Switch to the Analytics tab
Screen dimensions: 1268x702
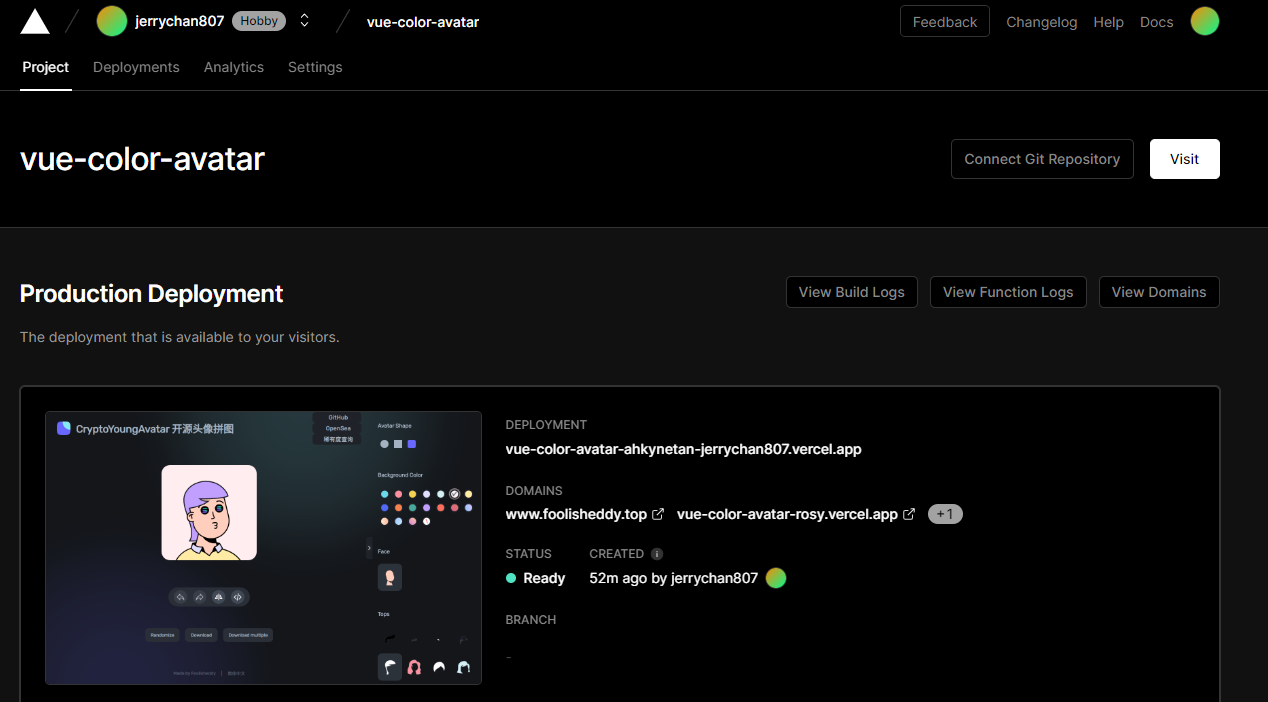coord(234,67)
